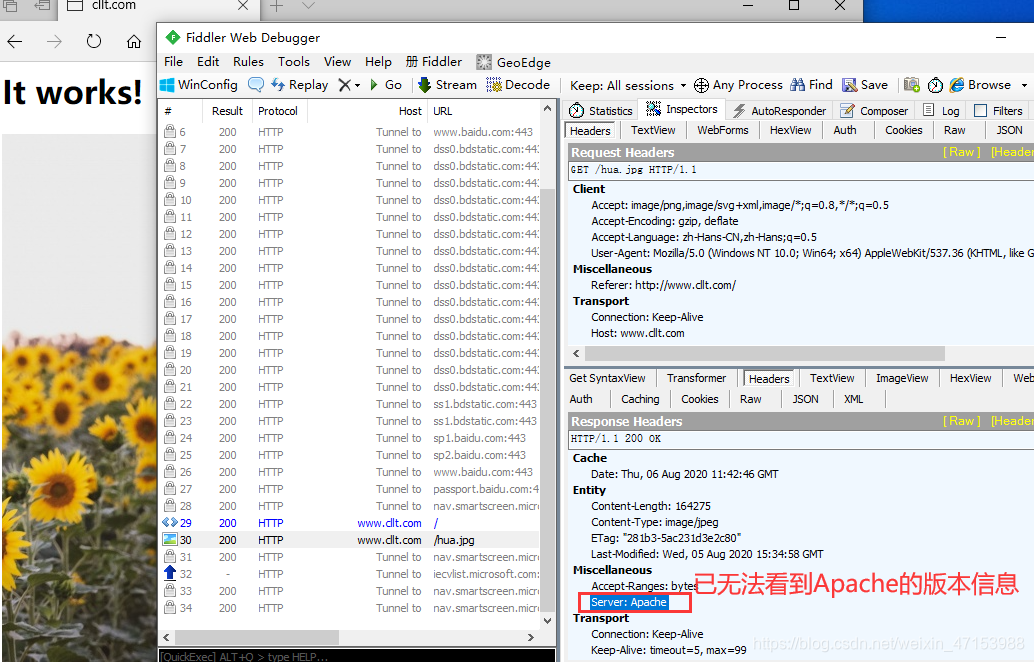This screenshot has width=1034, height=662.
Task: Sort sessions by Result column
Action: (227, 111)
